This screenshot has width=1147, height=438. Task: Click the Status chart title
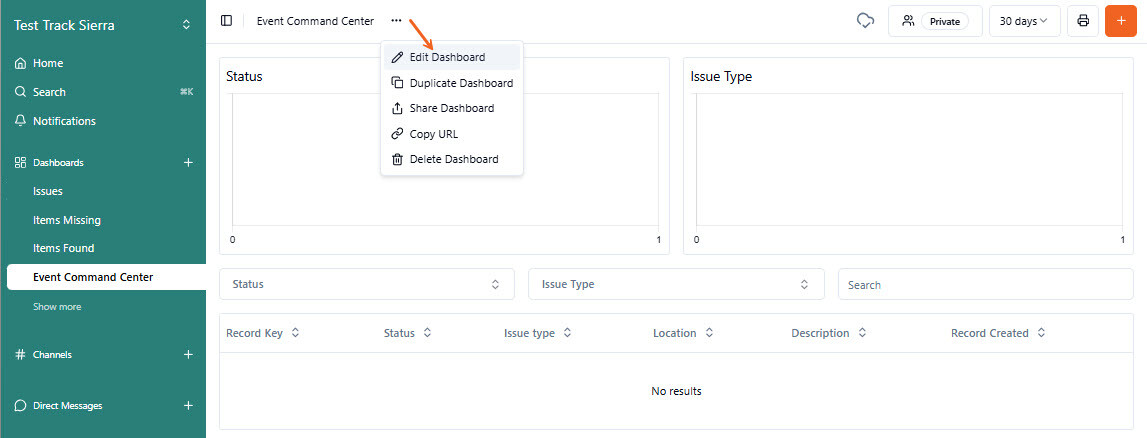(244, 76)
